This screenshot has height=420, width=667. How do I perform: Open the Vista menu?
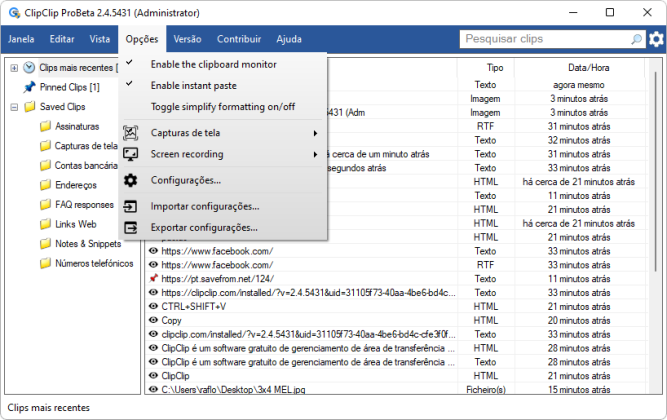pyautogui.click(x=100, y=39)
